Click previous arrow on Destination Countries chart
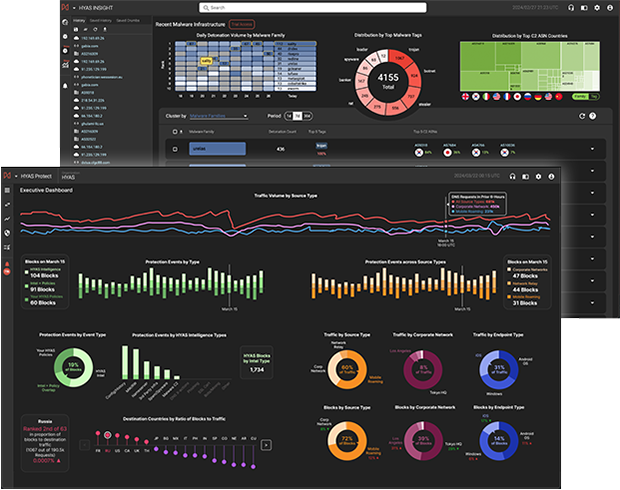The height and width of the screenshot is (490, 620). 85,445
